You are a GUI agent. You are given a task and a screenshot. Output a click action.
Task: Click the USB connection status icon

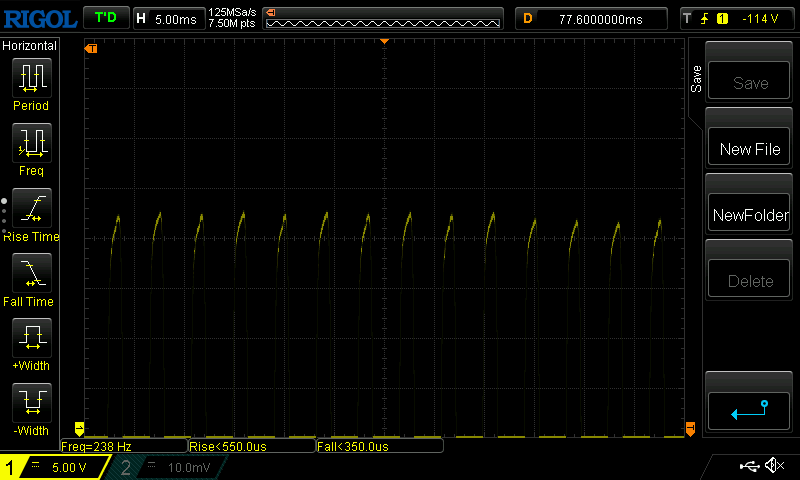[749, 466]
